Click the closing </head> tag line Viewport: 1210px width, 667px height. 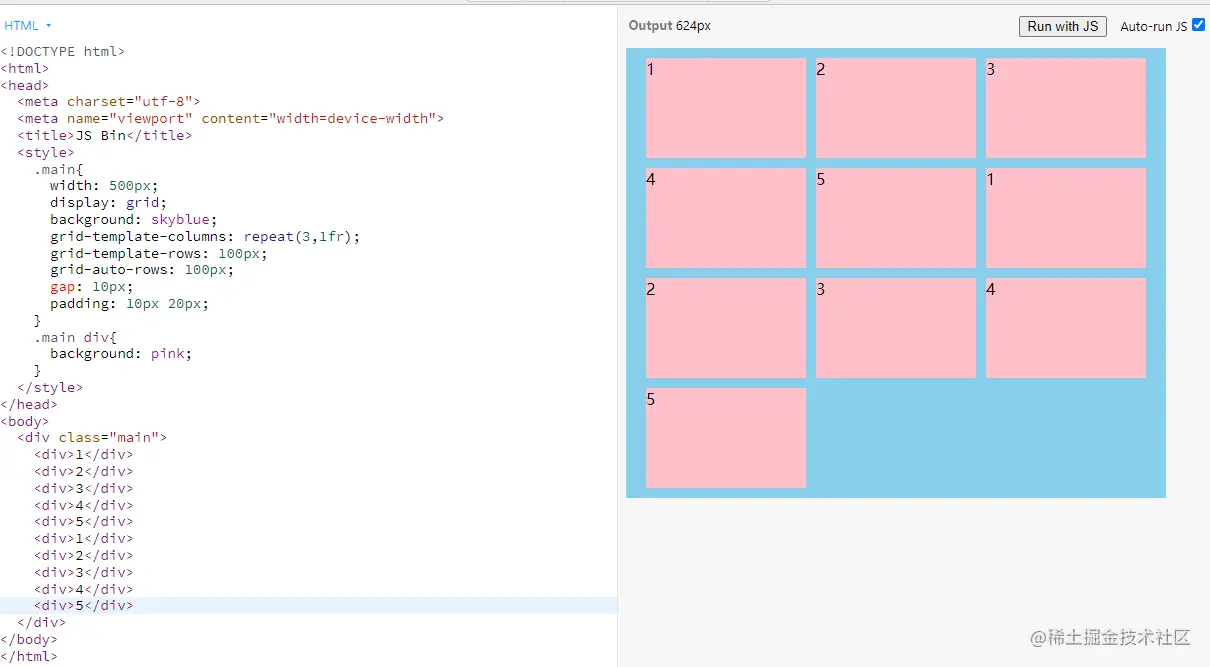coord(29,404)
